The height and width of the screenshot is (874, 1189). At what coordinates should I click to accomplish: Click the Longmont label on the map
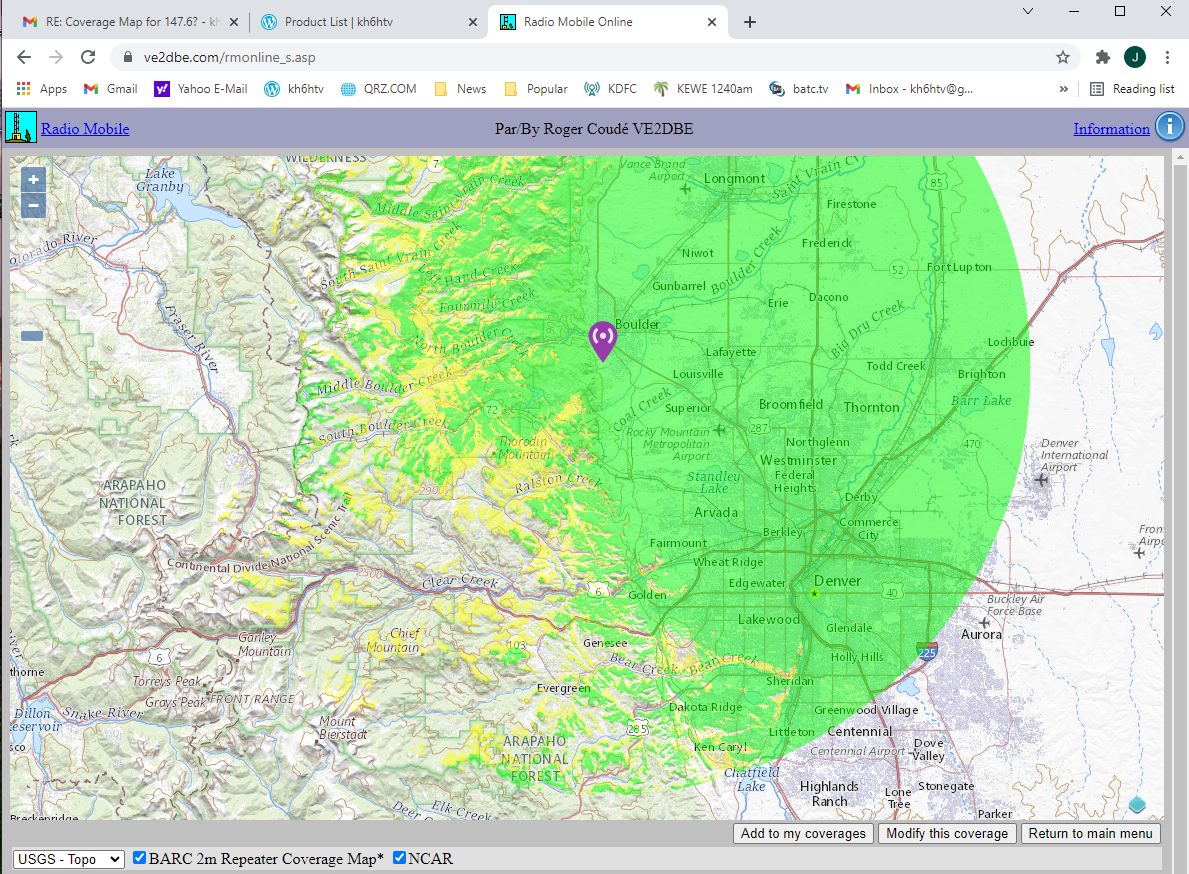(734, 178)
